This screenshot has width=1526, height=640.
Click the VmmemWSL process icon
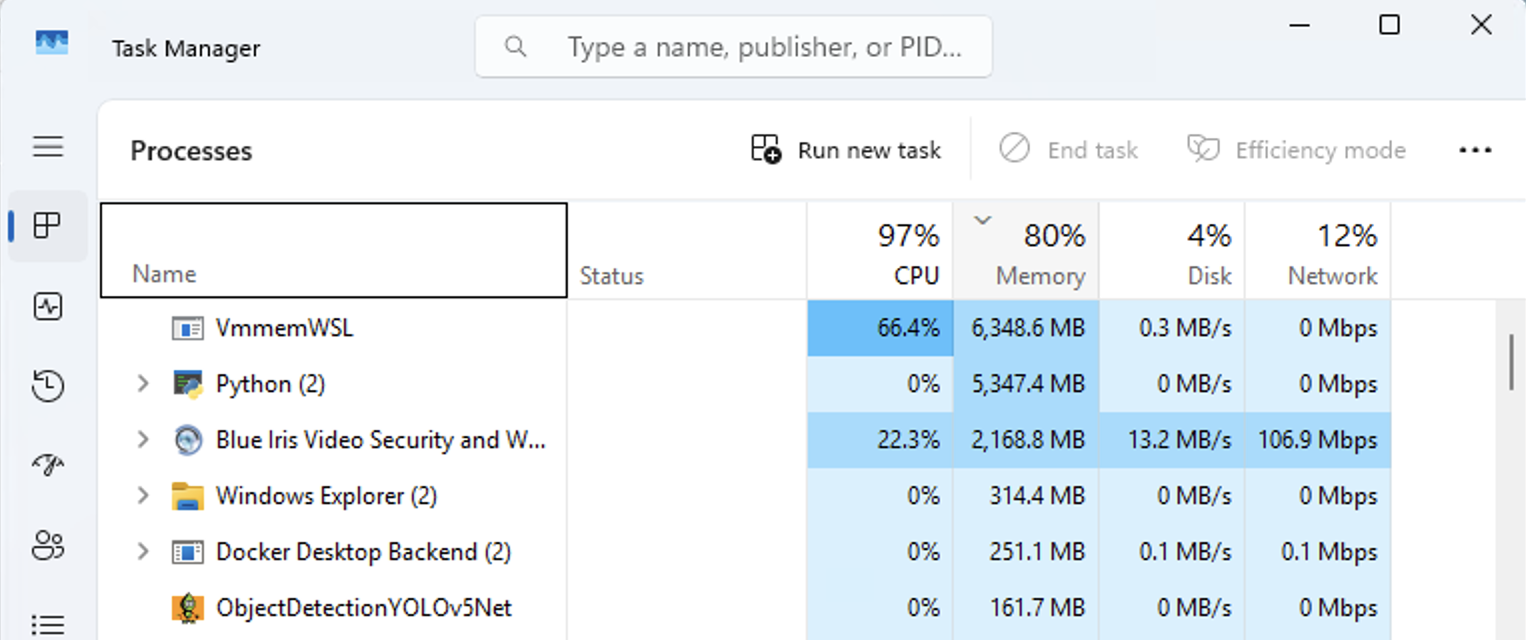click(x=187, y=328)
